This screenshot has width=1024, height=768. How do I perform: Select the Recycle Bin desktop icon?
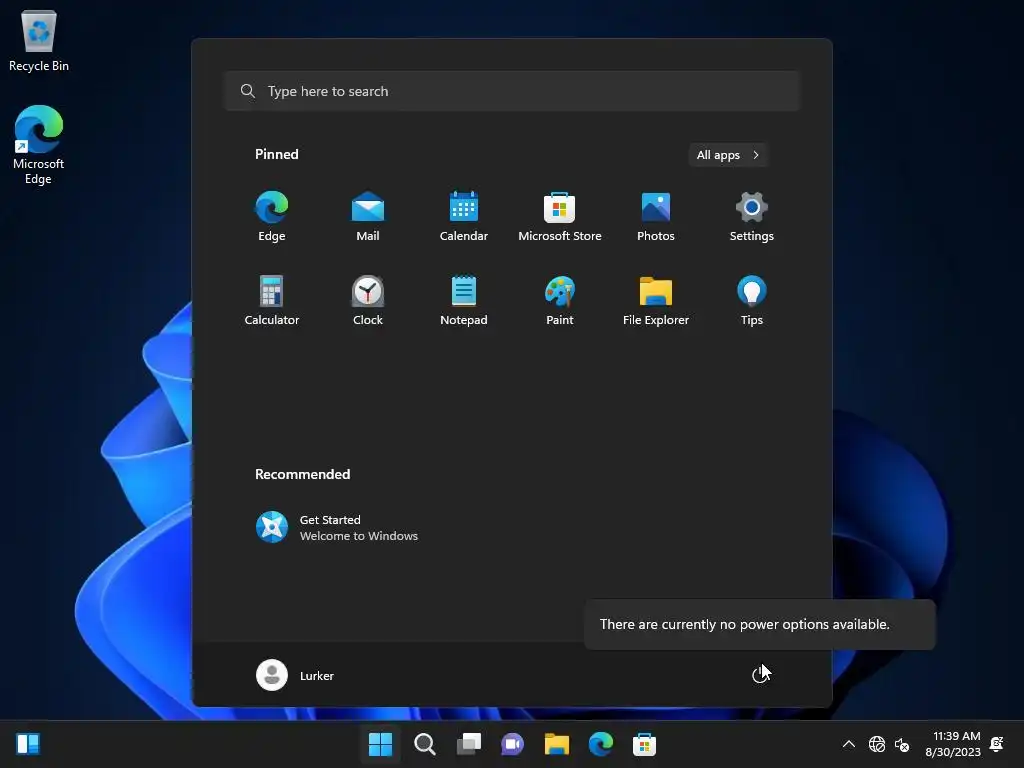(x=39, y=40)
